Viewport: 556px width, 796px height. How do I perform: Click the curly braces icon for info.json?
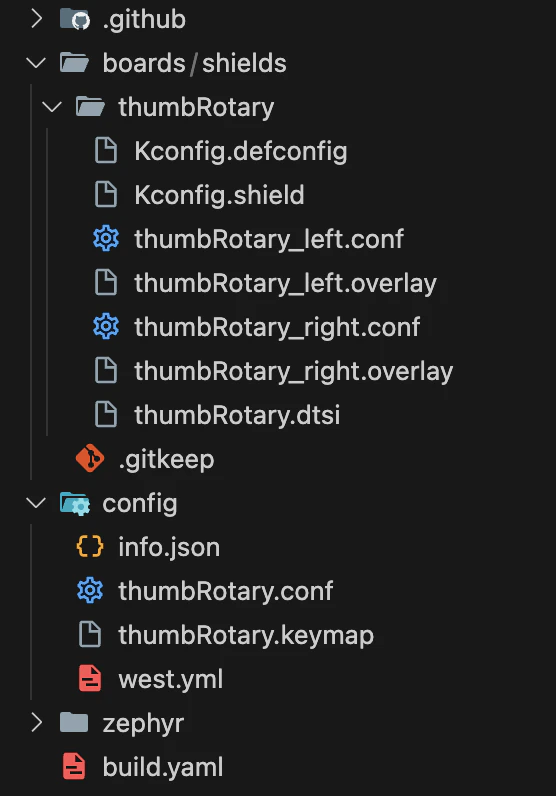90,547
